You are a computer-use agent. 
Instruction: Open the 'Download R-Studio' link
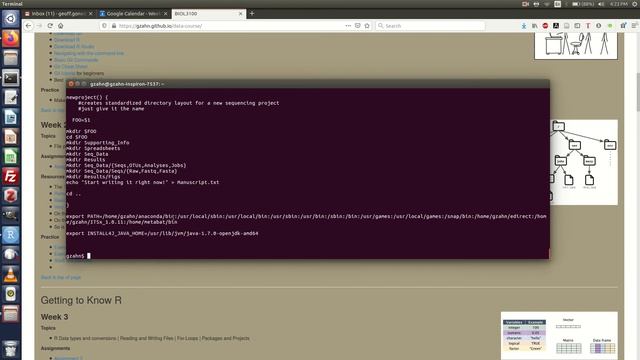click(74, 47)
